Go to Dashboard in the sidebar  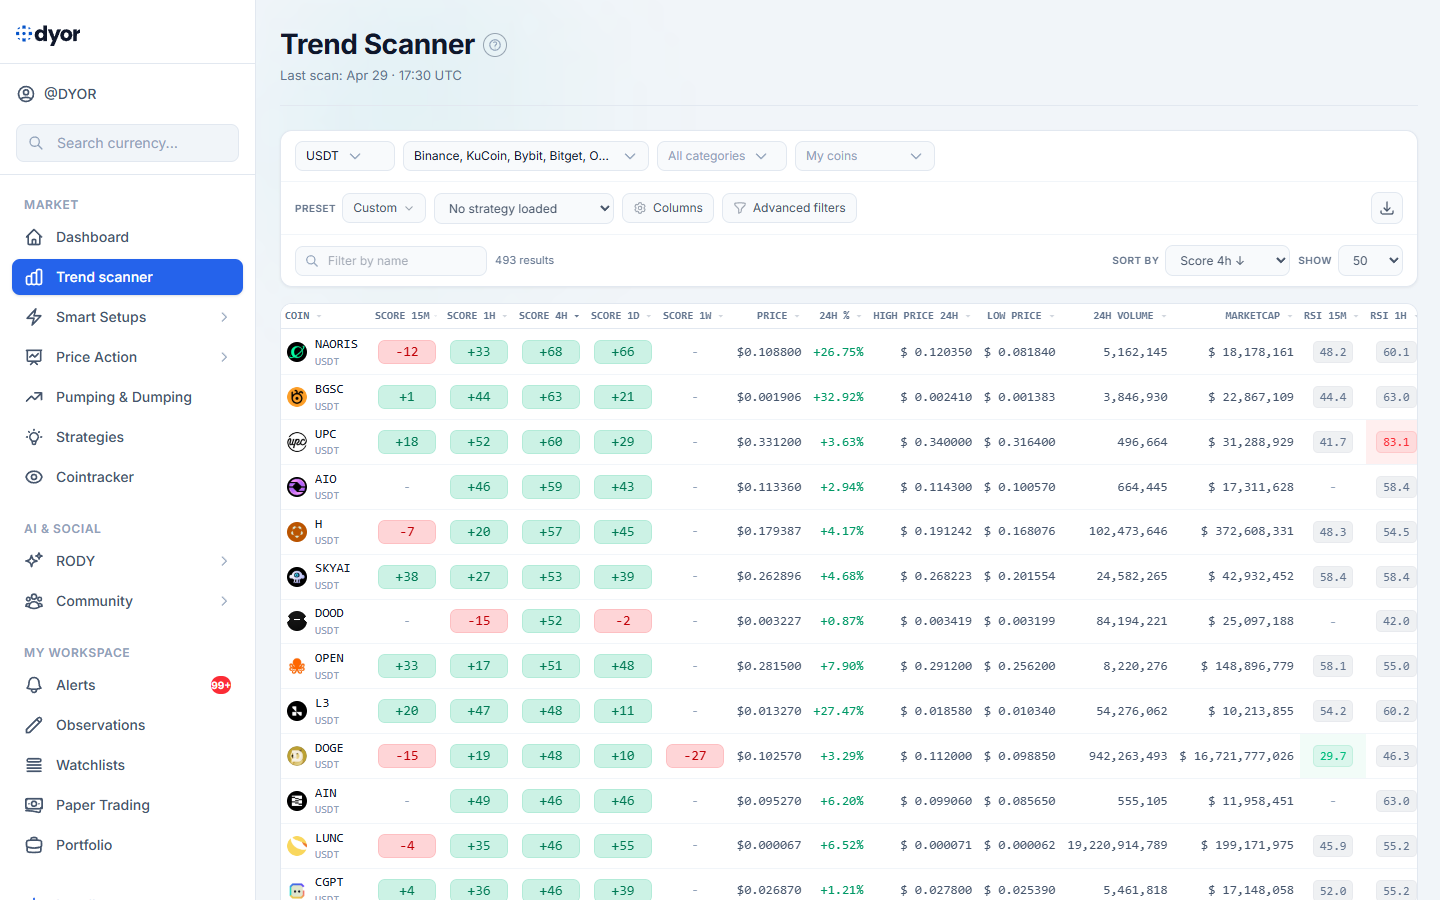pyautogui.click(x=92, y=237)
